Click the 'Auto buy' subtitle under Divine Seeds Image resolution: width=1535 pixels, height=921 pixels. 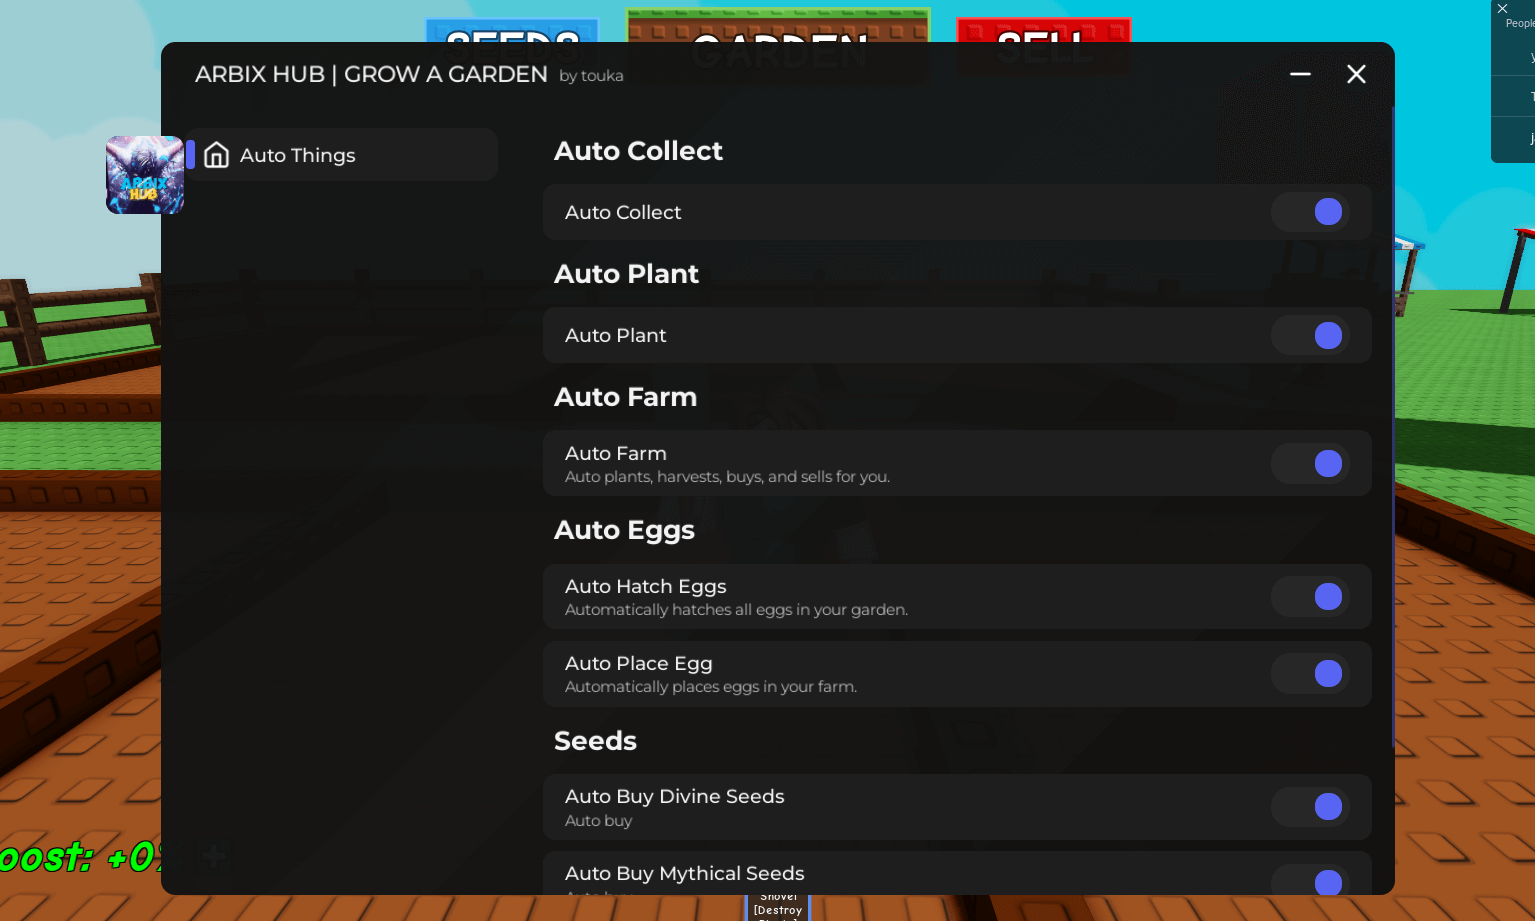point(598,821)
